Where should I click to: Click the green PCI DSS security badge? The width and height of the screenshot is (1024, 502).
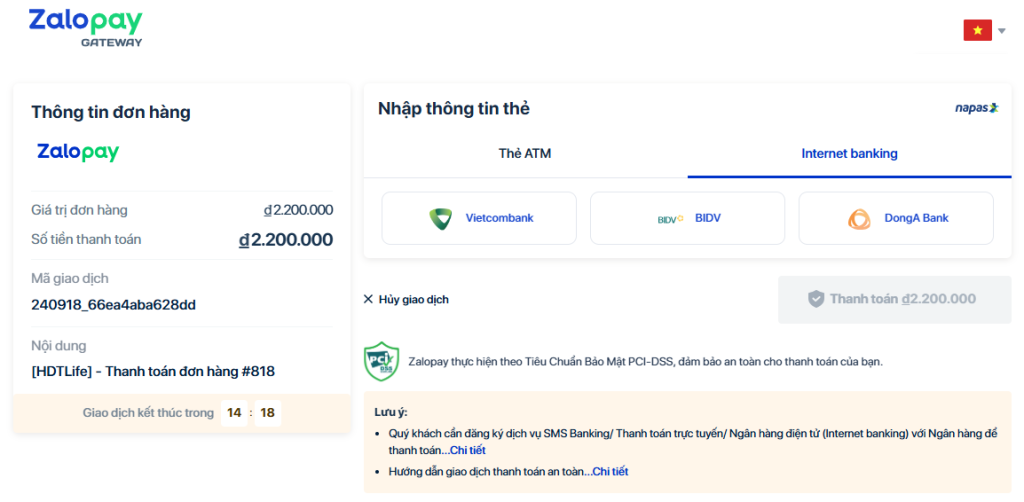(x=381, y=361)
